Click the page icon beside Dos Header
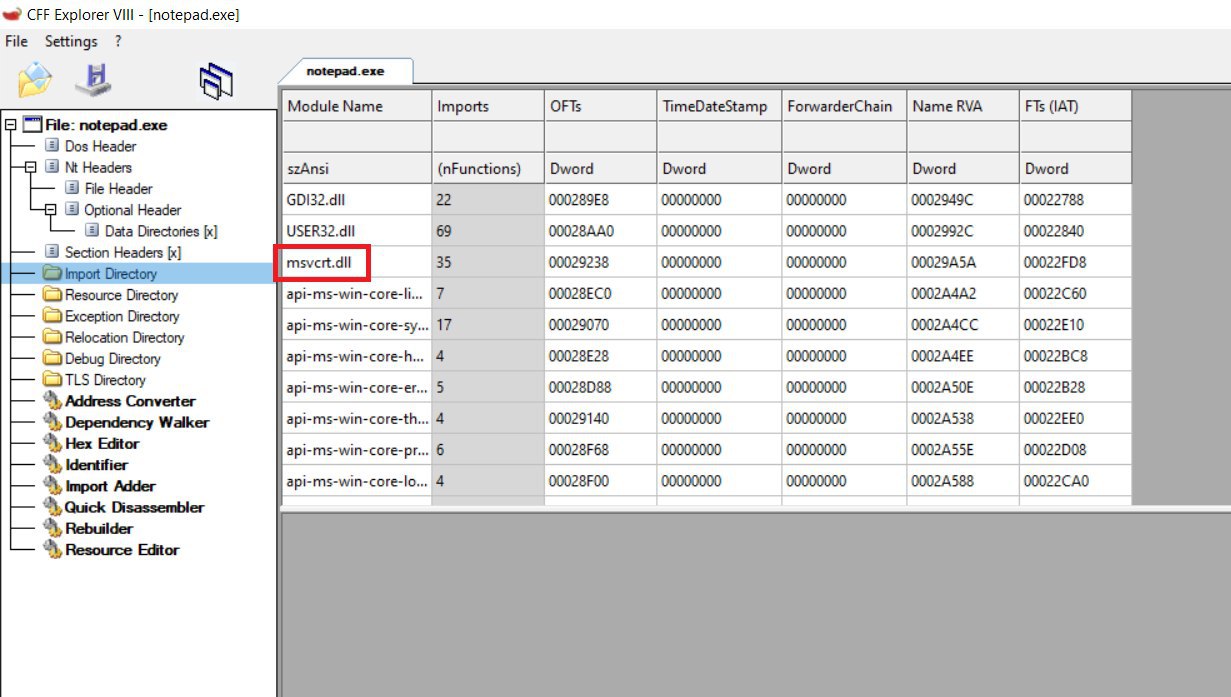 pos(52,146)
